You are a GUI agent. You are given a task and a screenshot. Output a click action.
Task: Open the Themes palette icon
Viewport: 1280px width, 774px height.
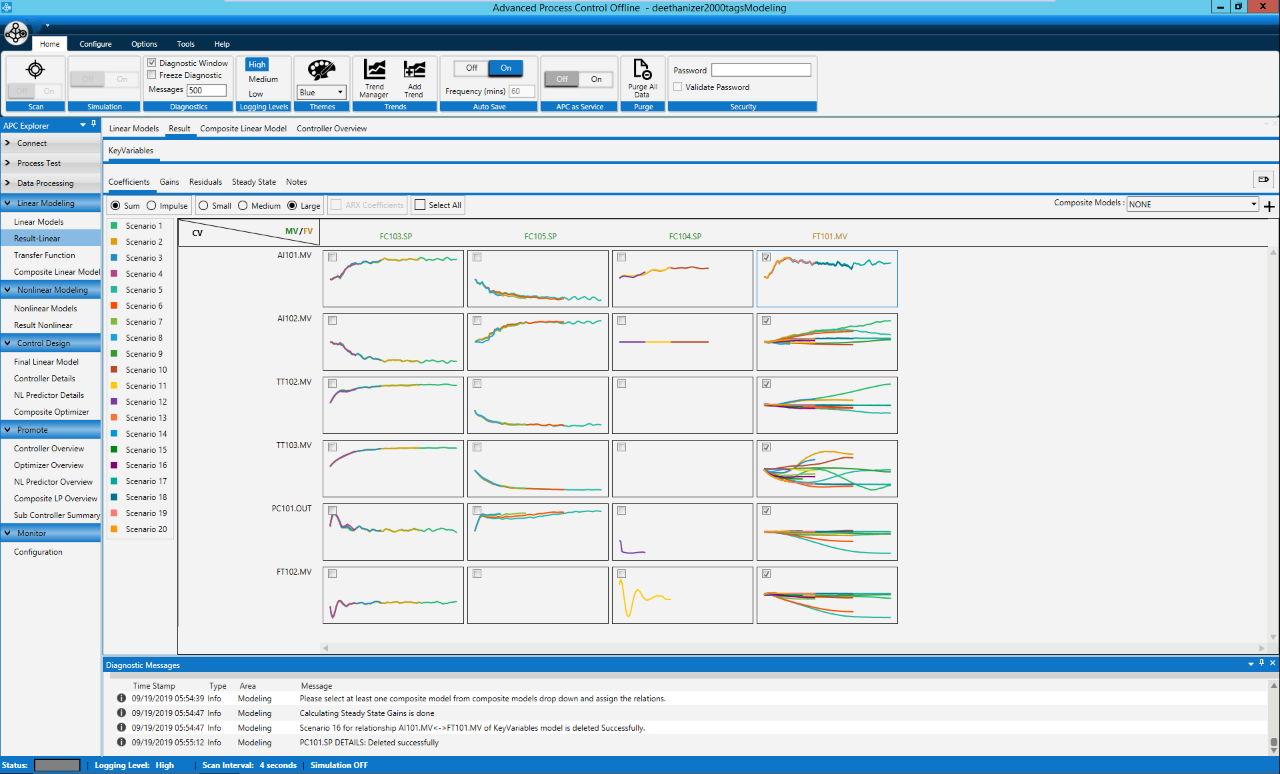pyautogui.click(x=321, y=70)
